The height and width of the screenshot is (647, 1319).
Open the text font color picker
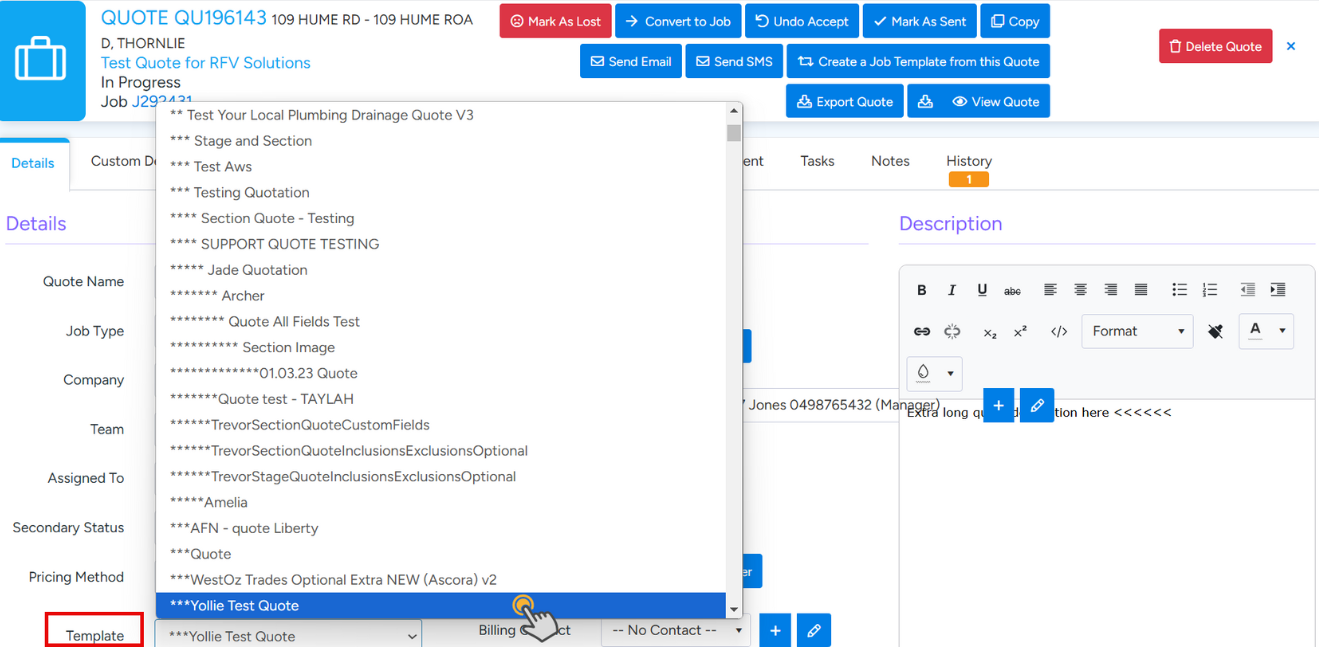point(1265,331)
